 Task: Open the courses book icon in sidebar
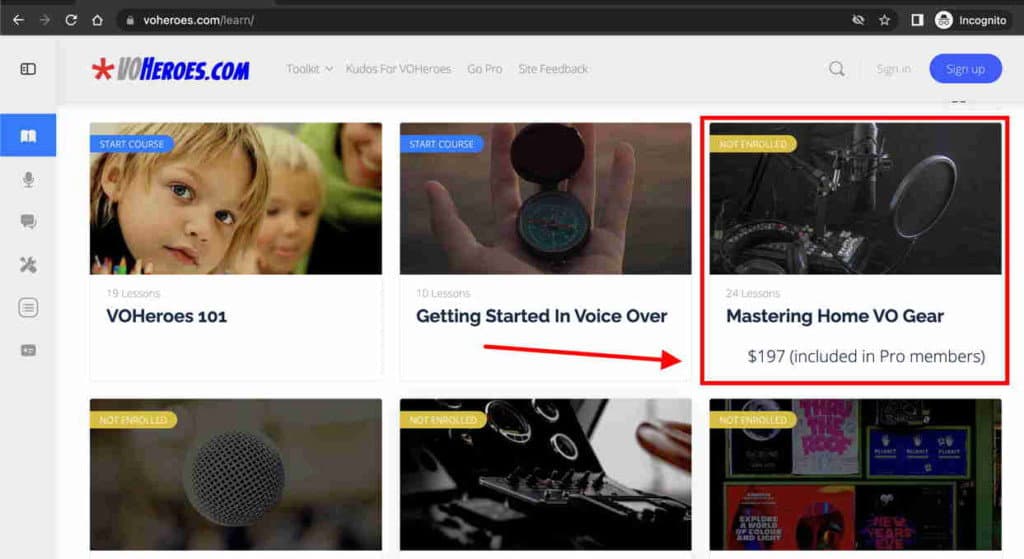point(28,136)
